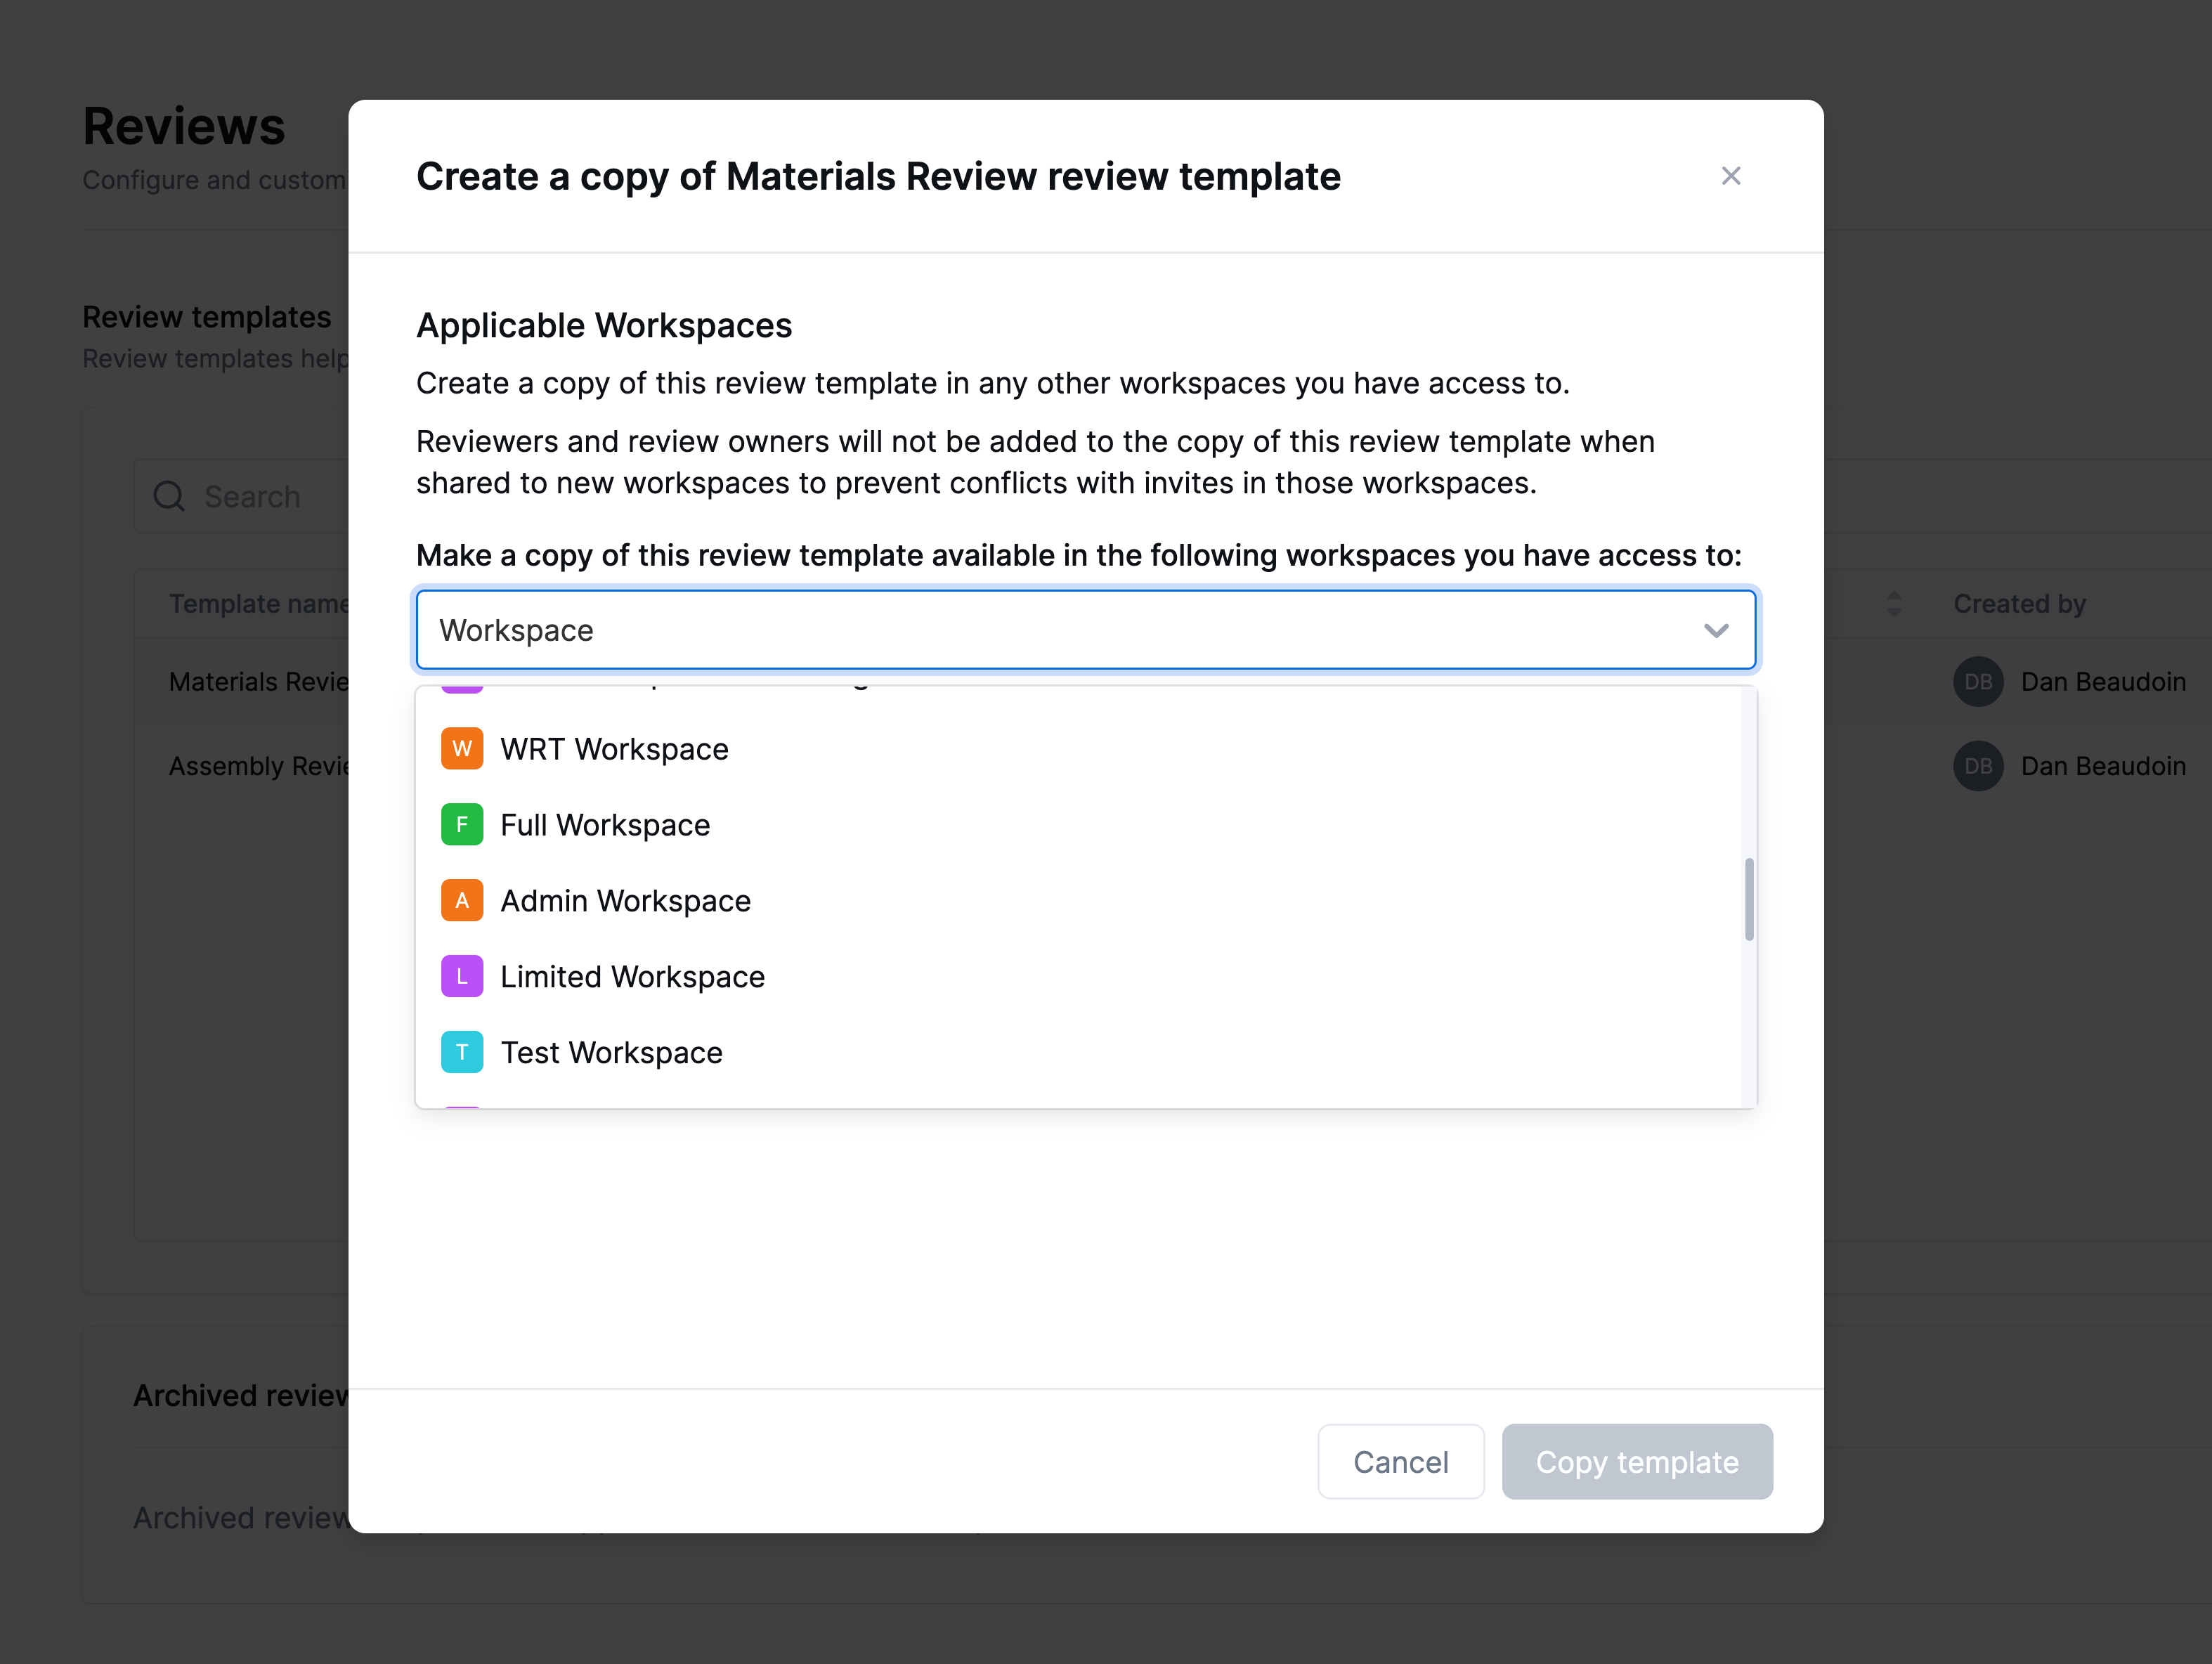2212x1664 pixels.
Task: Click the Reviews page heading
Action: tap(184, 126)
